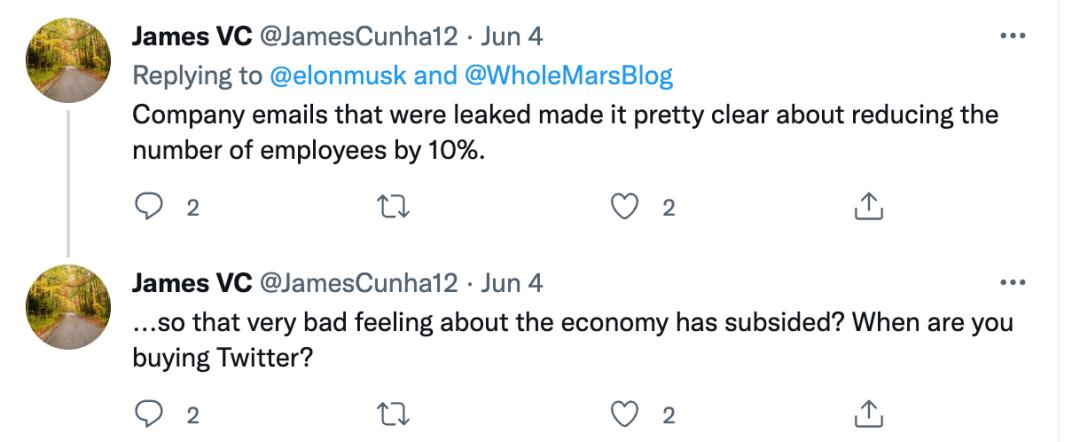Open James VC name on second tweet
The height and width of the screenshot is (442, 1080).
coord(191,283)
